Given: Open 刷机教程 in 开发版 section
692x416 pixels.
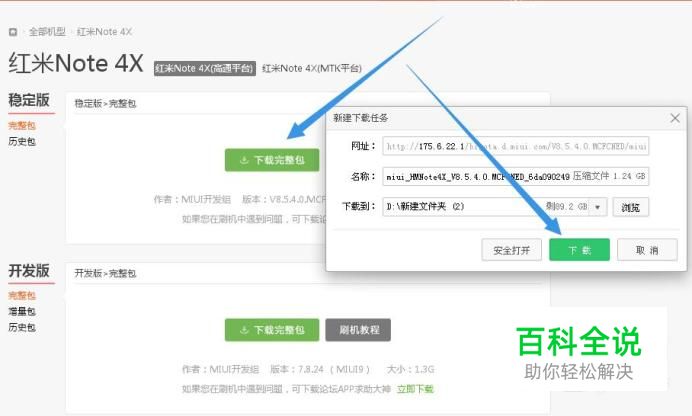Looking at the screenshot, I should point(358,330).
